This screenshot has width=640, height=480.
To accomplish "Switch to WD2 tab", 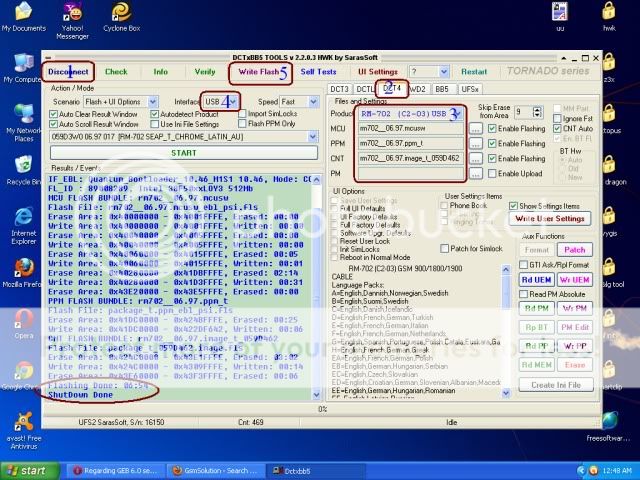I will [418, 89].
